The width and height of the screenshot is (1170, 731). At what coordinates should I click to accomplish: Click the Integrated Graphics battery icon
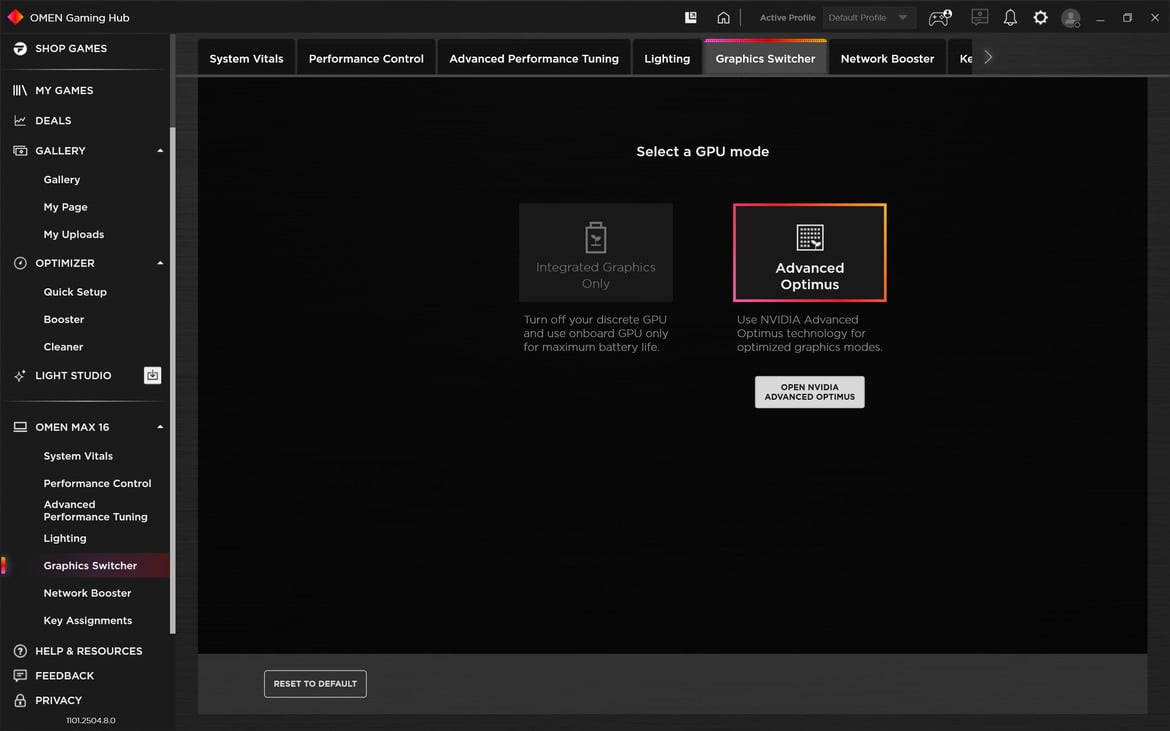click(x=595, y=237)
